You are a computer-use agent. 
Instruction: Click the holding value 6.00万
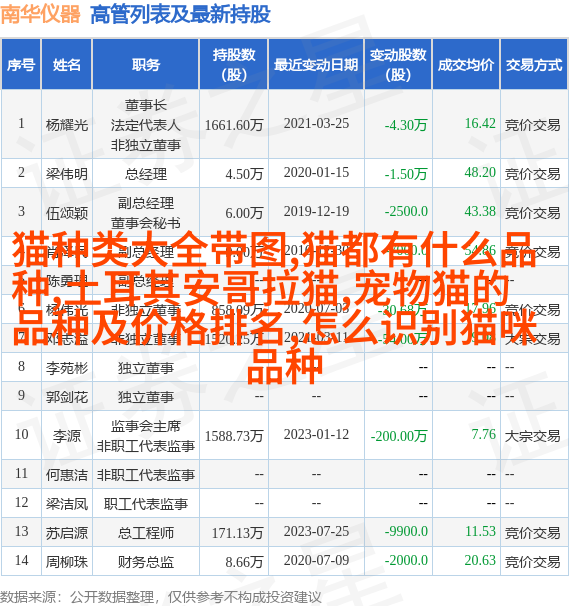point(244,213)
